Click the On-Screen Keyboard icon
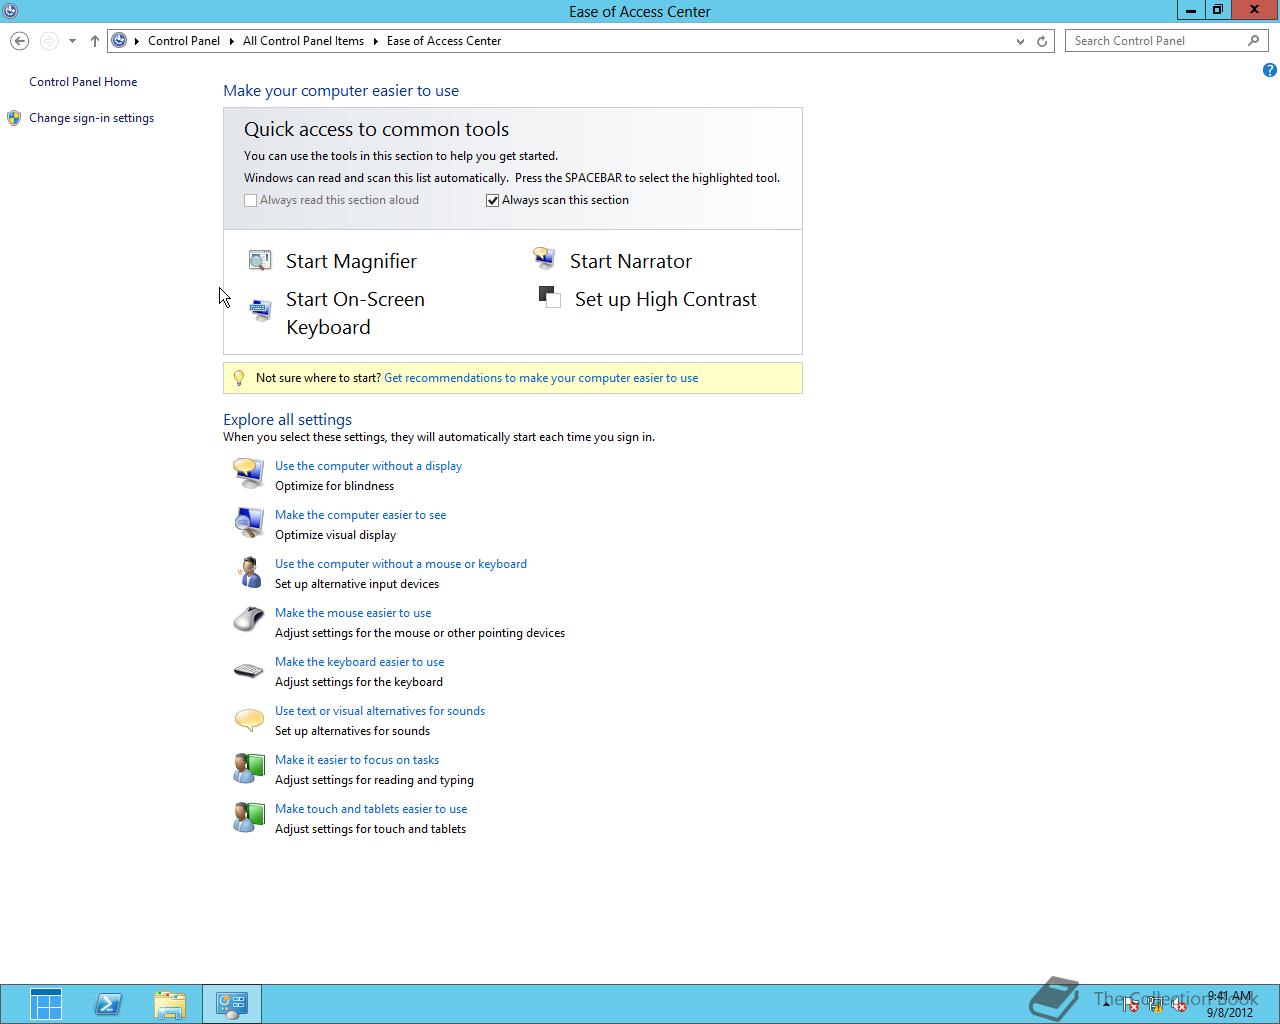 pyautogui.click(x=260, y=310)
